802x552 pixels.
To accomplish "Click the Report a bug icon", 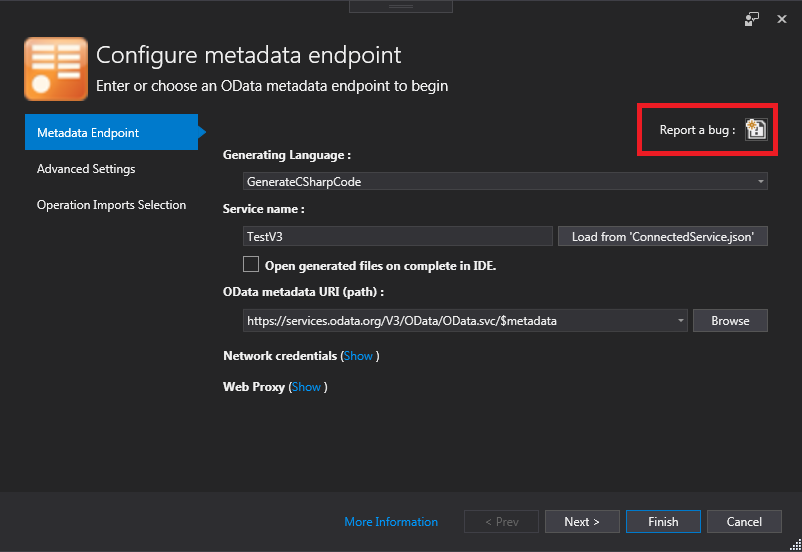I will coord(755,129).
